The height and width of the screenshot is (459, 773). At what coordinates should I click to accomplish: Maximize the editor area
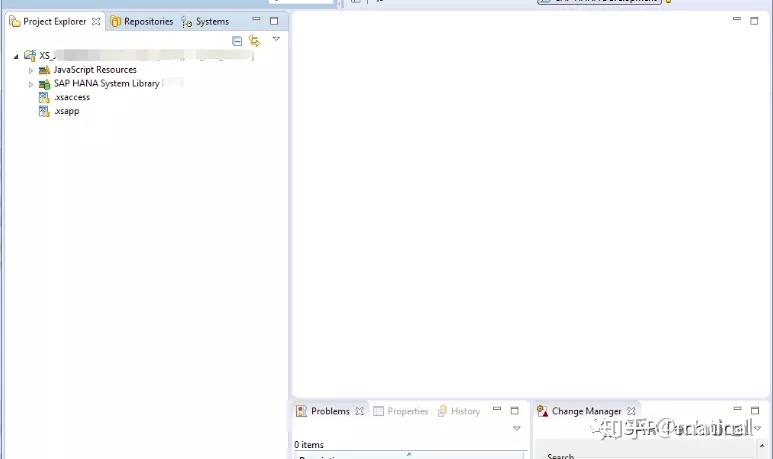(754, 21)
